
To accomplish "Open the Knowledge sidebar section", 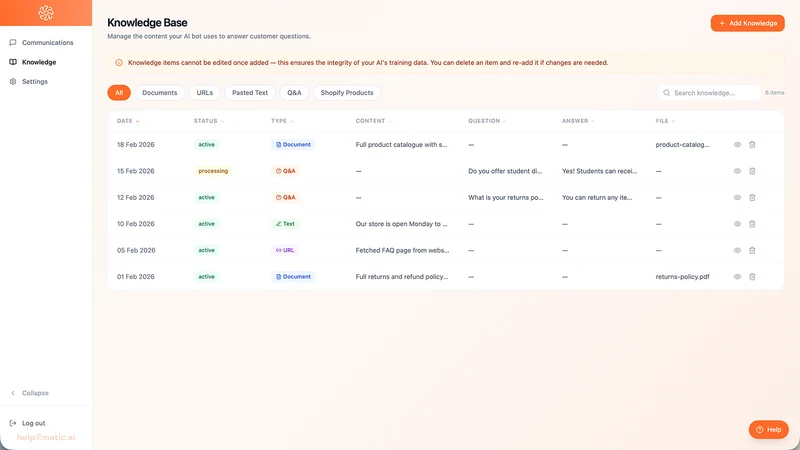I will pos(33,62).
